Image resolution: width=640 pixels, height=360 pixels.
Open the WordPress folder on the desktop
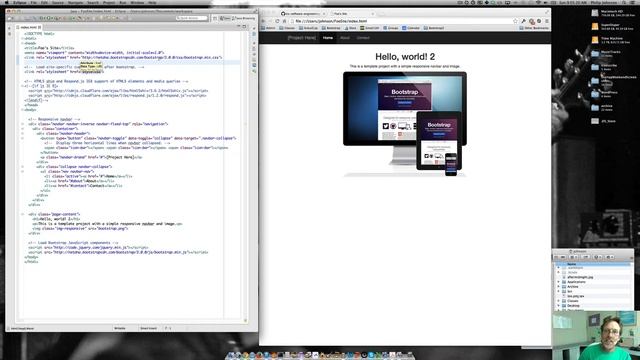(595, 94)
